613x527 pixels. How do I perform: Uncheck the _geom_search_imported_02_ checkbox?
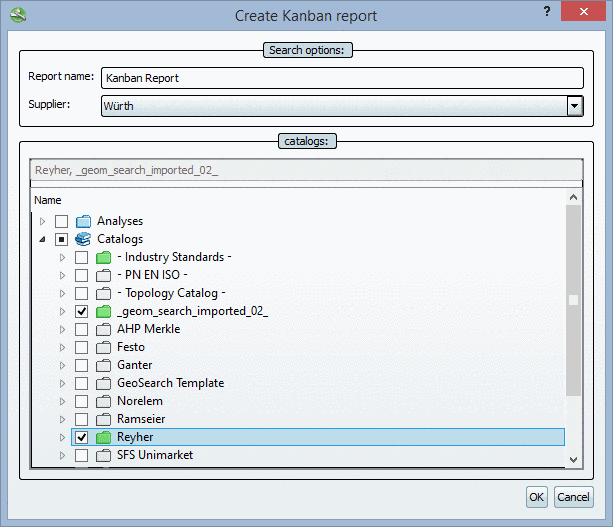point(81,311)
